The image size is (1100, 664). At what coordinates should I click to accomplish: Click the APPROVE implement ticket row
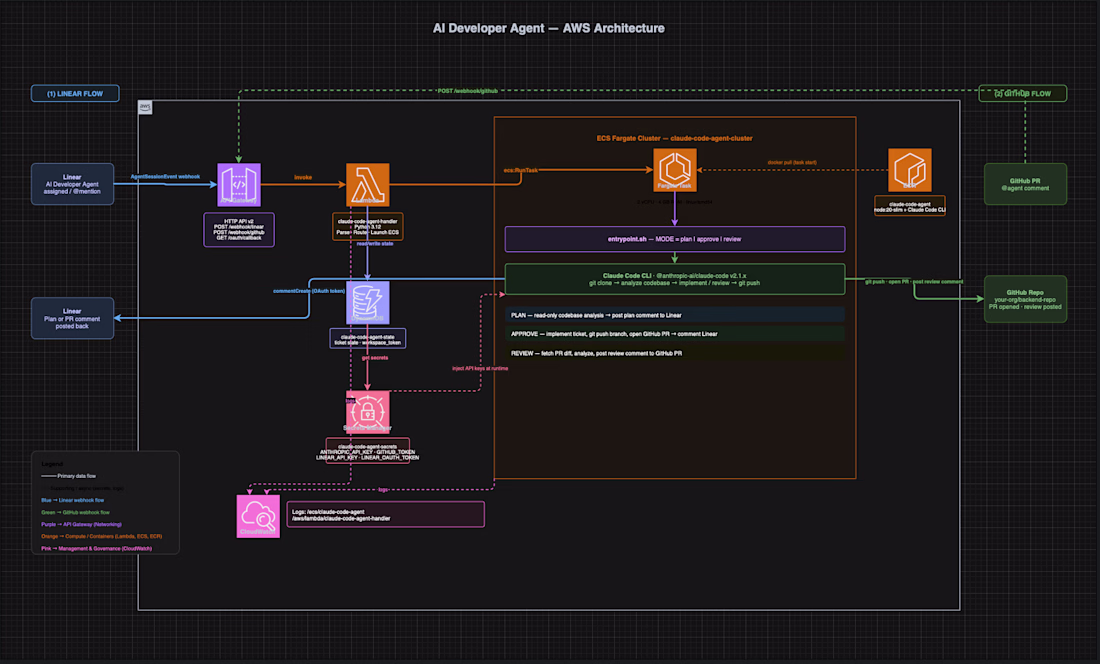[x=675, y=334]
